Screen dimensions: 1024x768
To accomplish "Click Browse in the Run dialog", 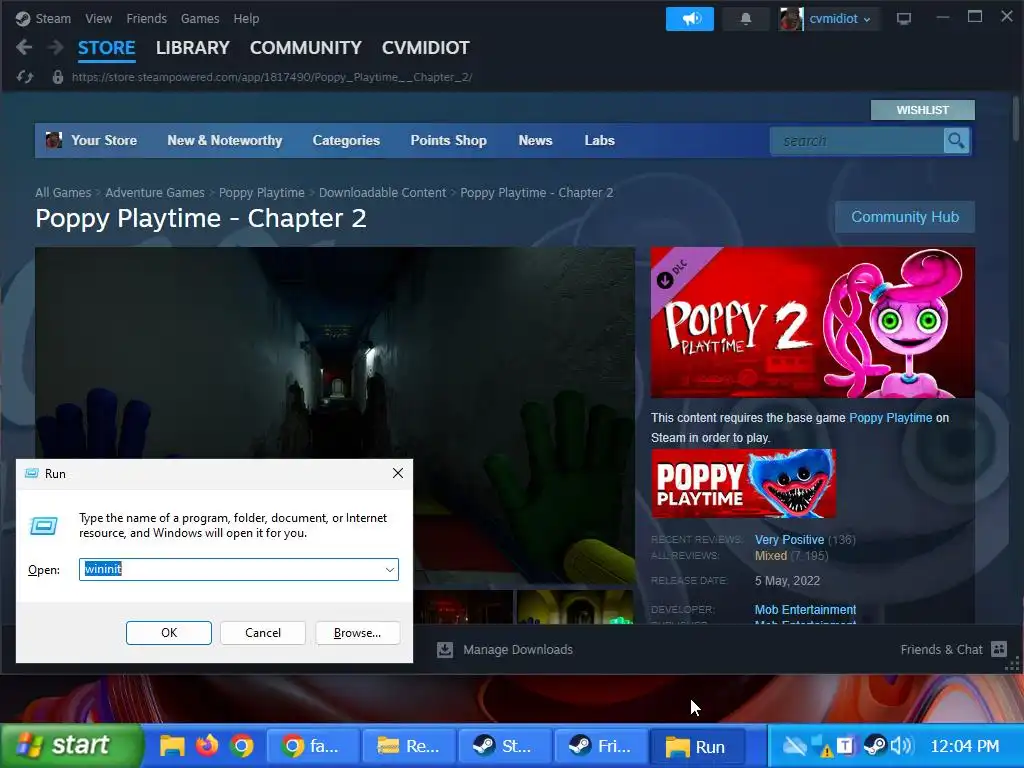I will (x=357, y=633).
